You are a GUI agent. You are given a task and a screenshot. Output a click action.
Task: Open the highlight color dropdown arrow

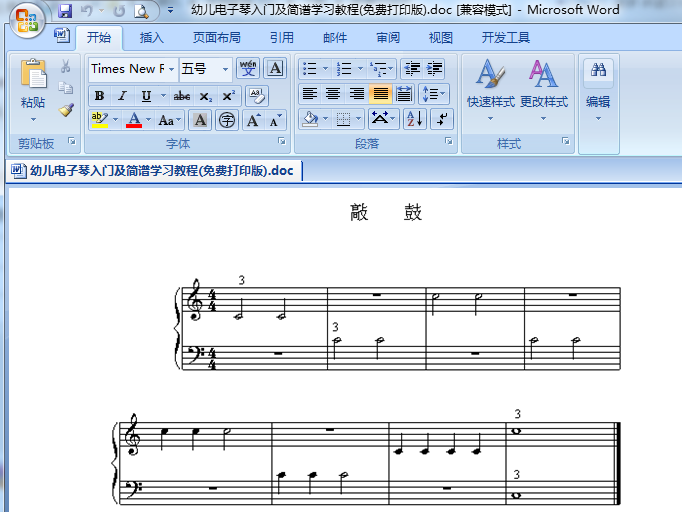point(116,120)
